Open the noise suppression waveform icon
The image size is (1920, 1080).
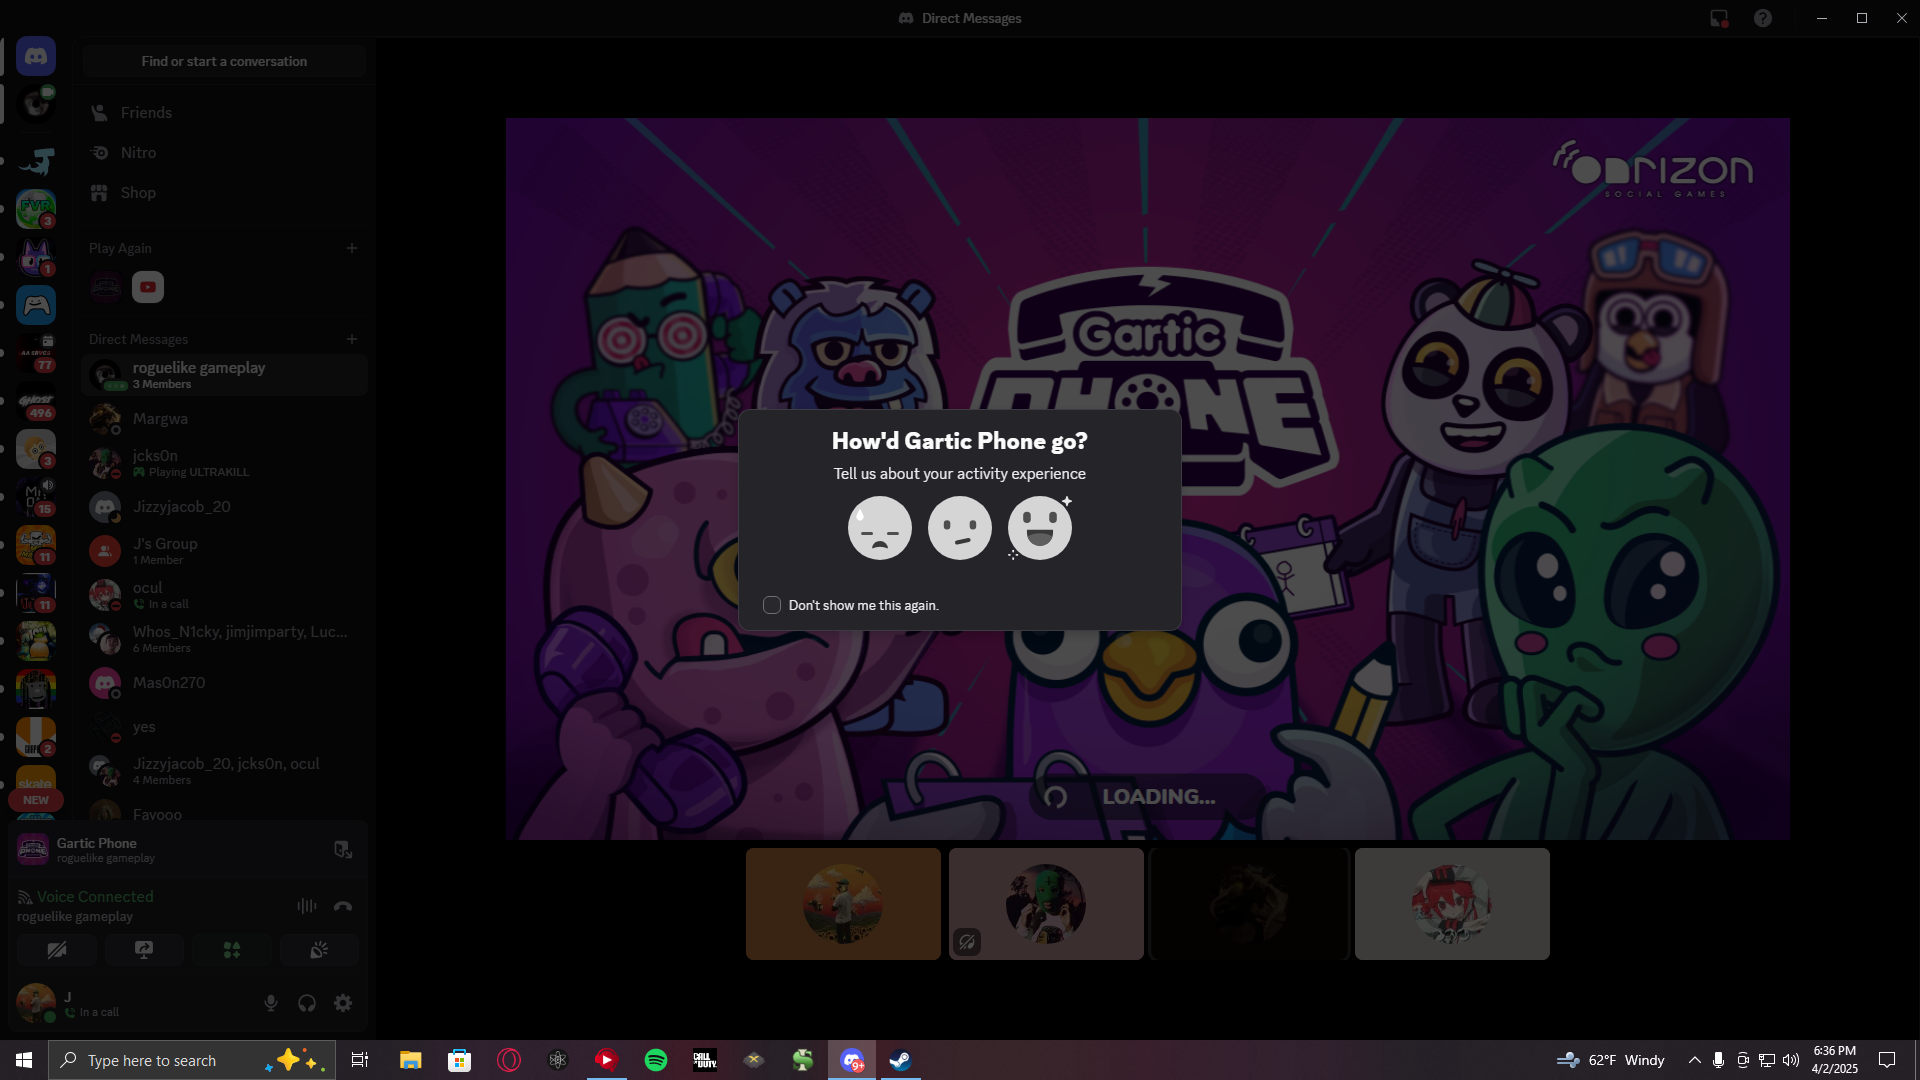[307, 906]
